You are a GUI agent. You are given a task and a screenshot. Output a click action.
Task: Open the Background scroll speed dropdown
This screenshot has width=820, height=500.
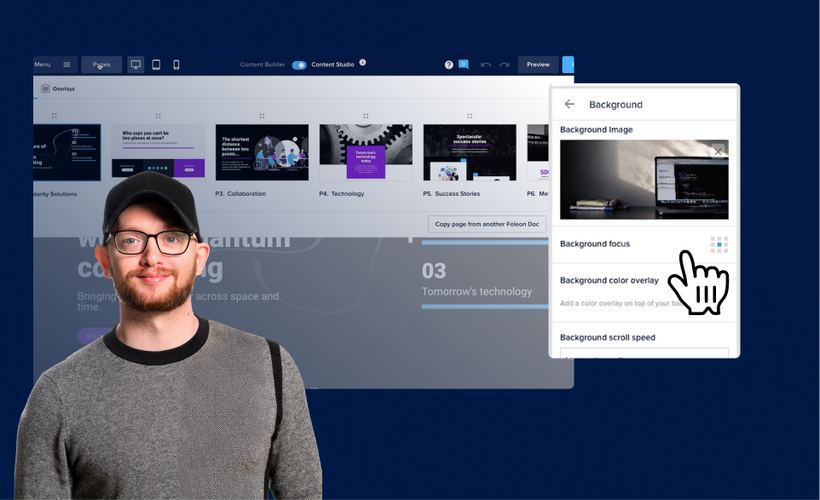[x=644, y=352]
